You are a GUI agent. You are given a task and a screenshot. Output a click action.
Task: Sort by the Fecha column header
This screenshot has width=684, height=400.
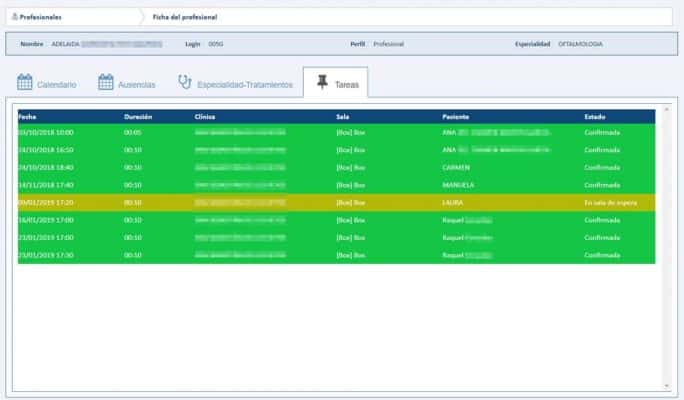pos(26,117)
